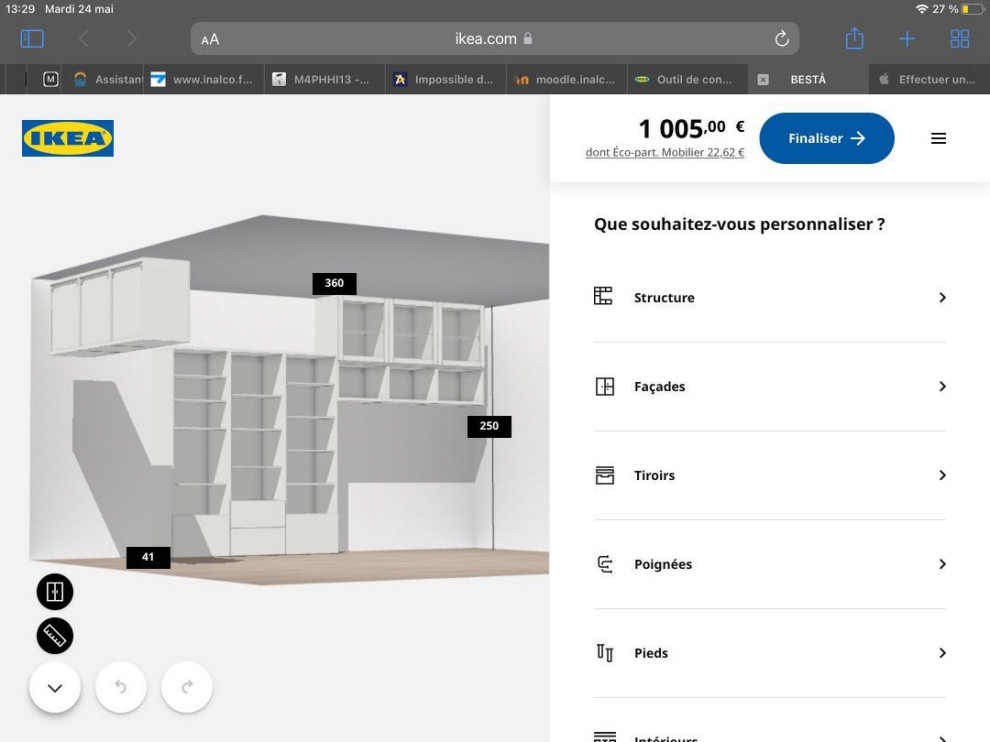The height and width of the screenshot is (742, 990).
Task: Select the tall bookshelf unit
Action: [256, 452]
